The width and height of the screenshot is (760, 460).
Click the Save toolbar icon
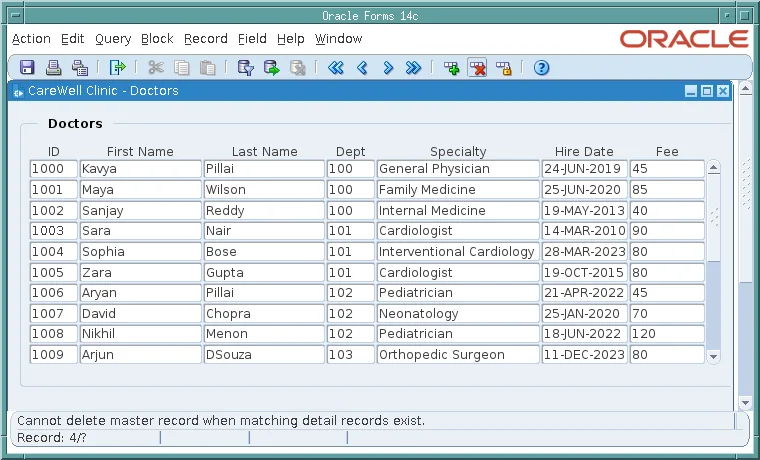[x=27, y=67]
